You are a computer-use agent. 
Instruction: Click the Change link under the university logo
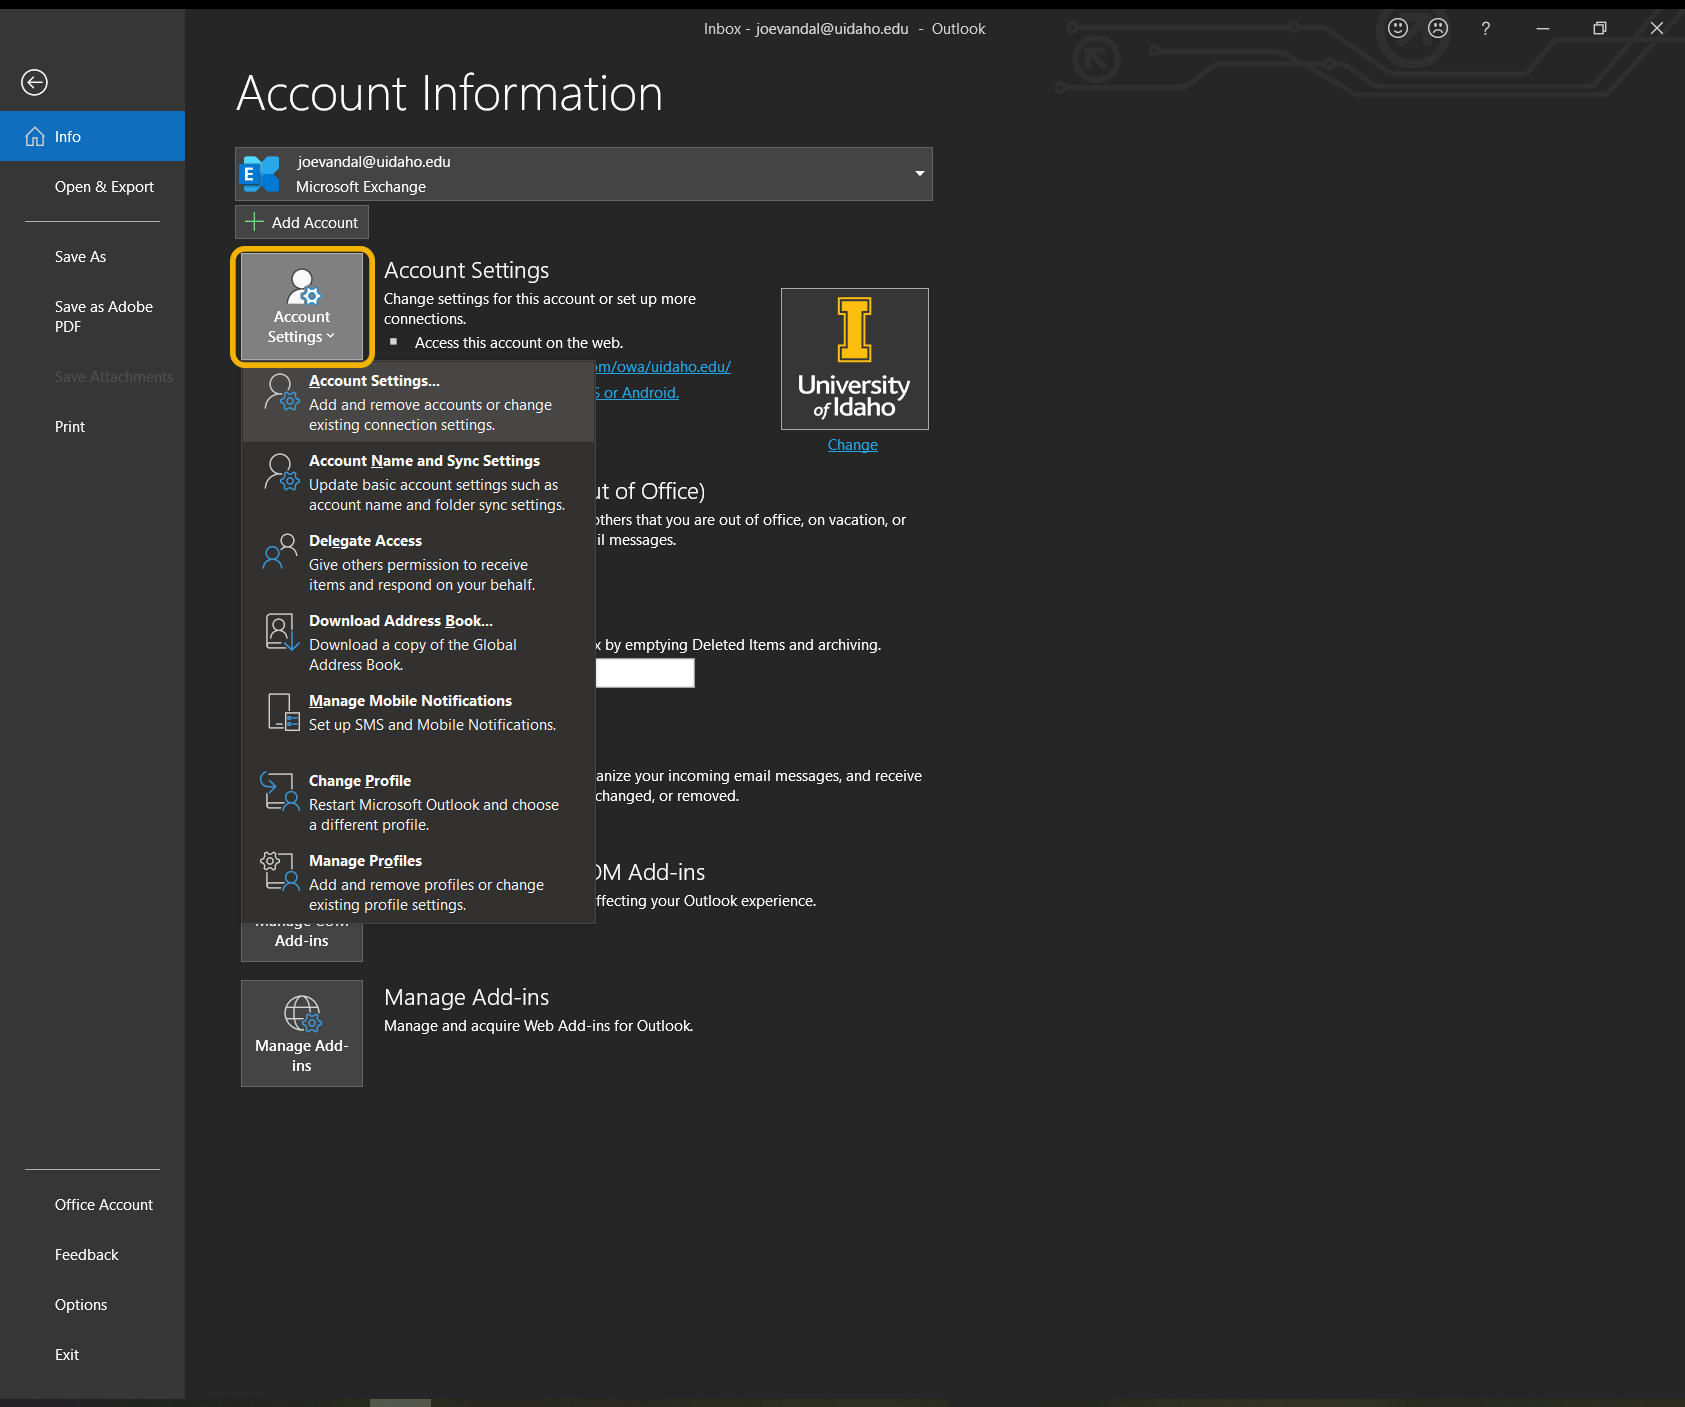852,444
